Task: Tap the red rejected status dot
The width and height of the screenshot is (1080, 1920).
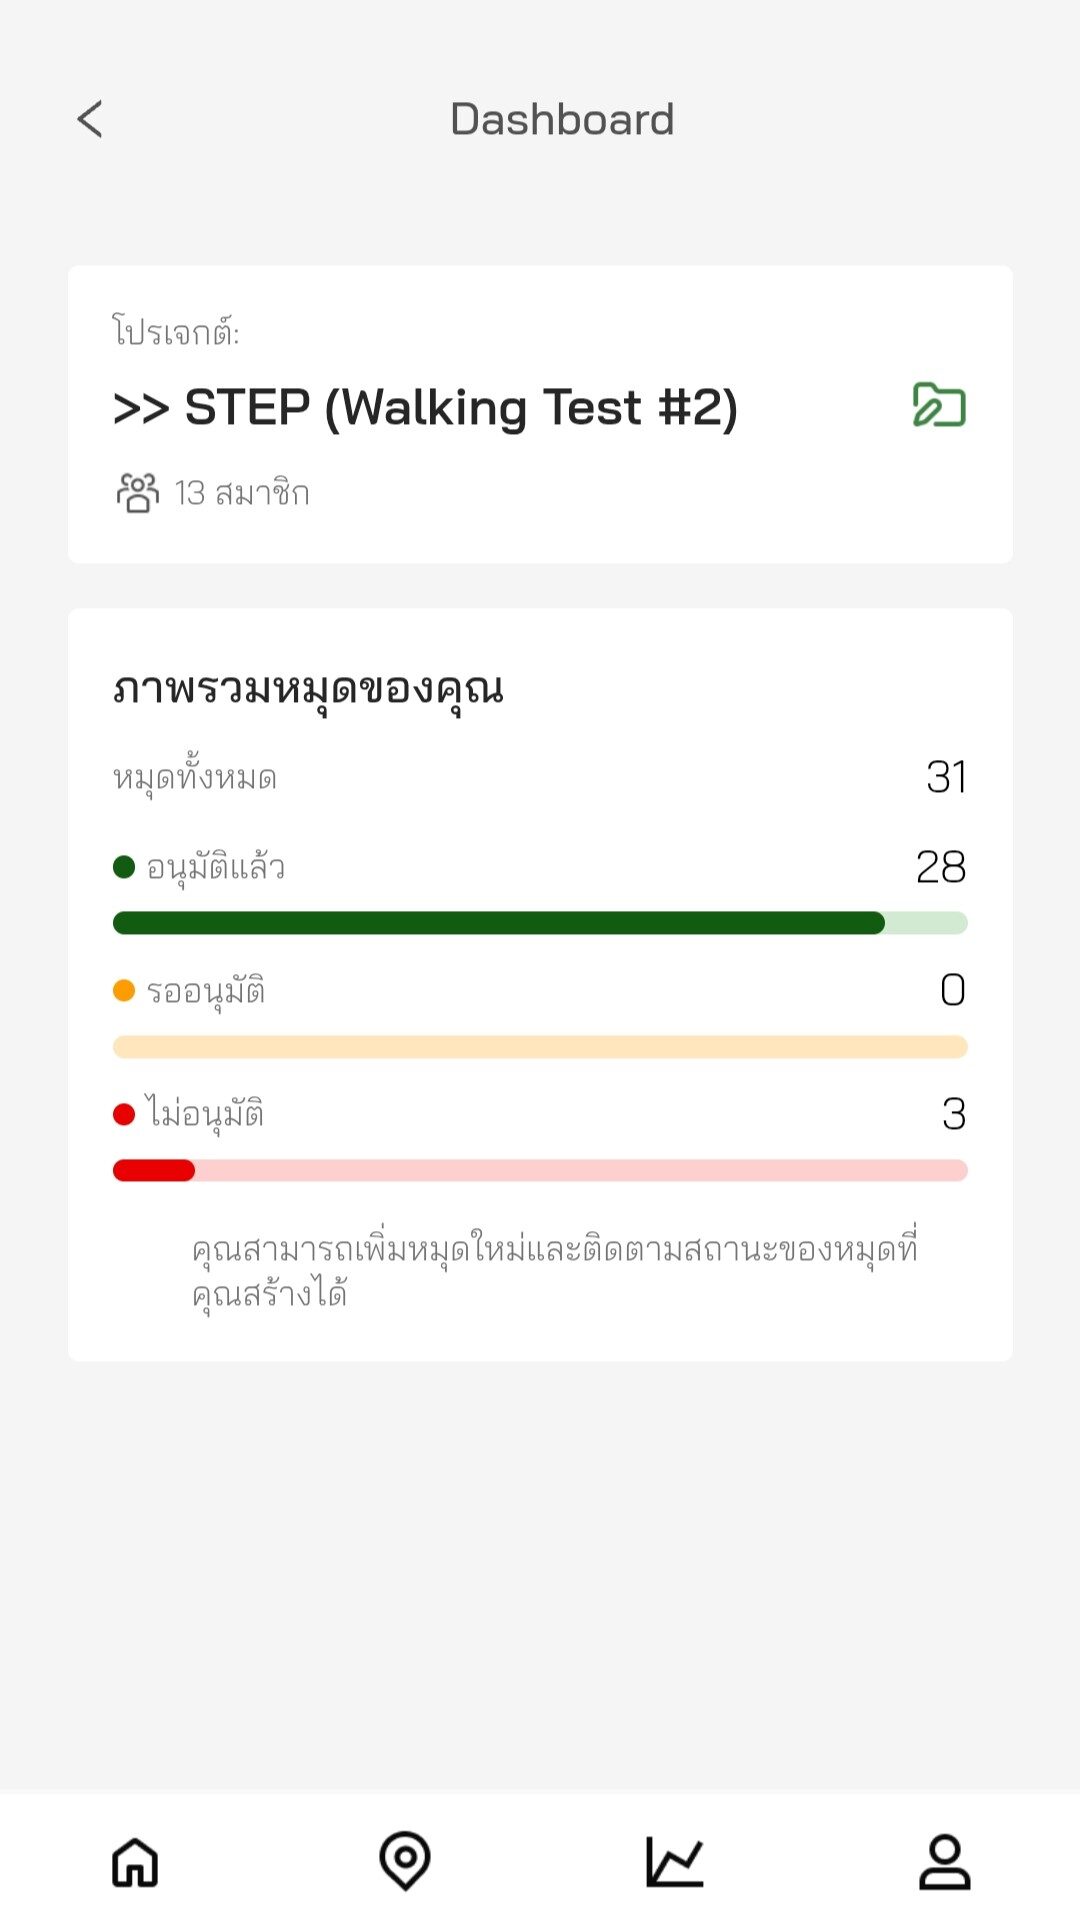Action: pos(124,1114)
